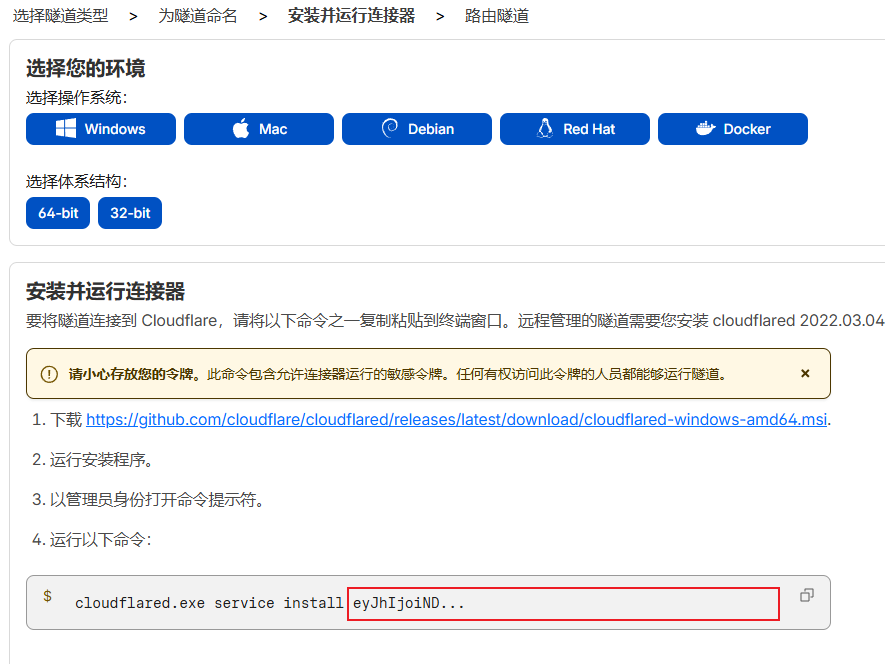Select 64-bit architecture

point(58,213)
